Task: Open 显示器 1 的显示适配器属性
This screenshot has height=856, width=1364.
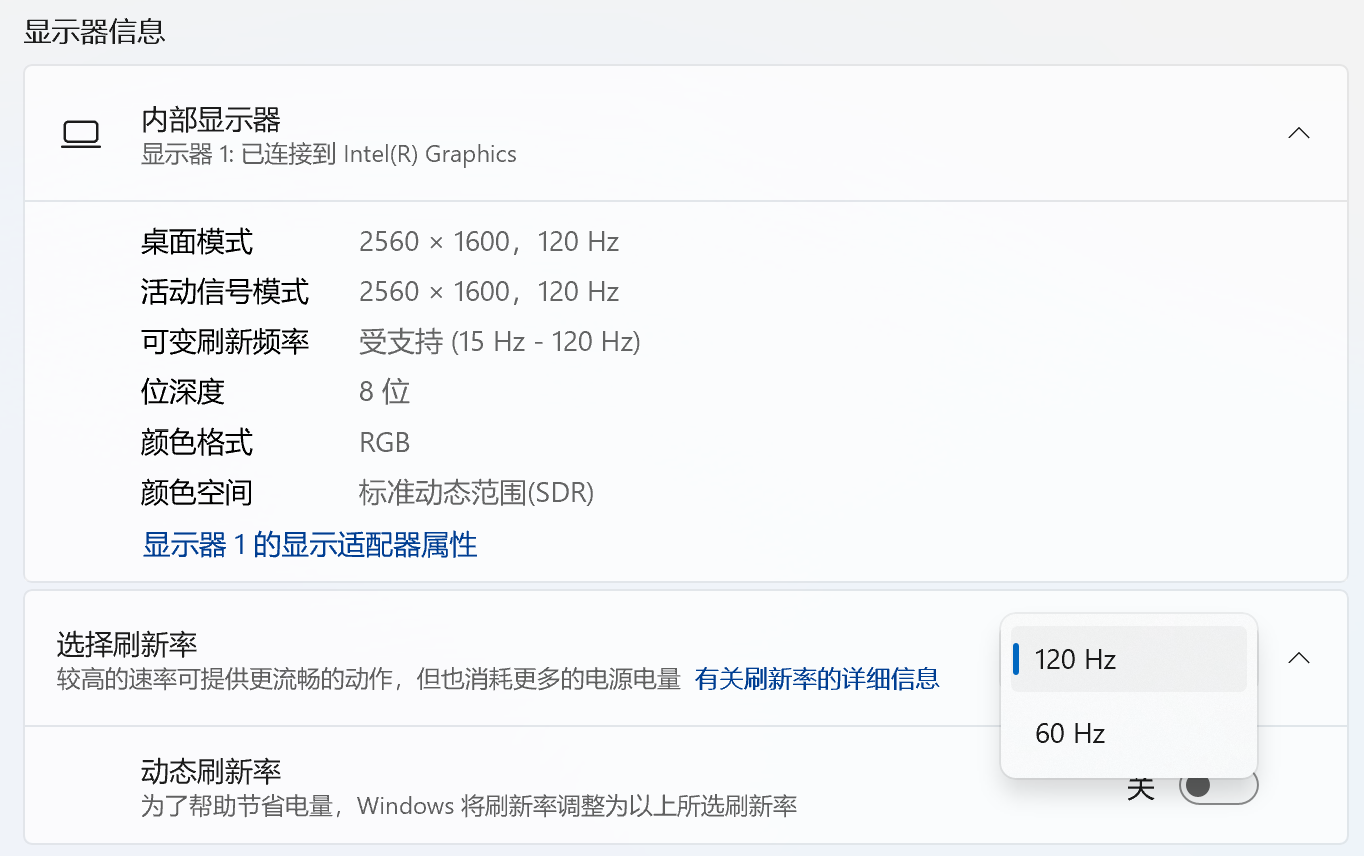Action: tap(309, 545)
